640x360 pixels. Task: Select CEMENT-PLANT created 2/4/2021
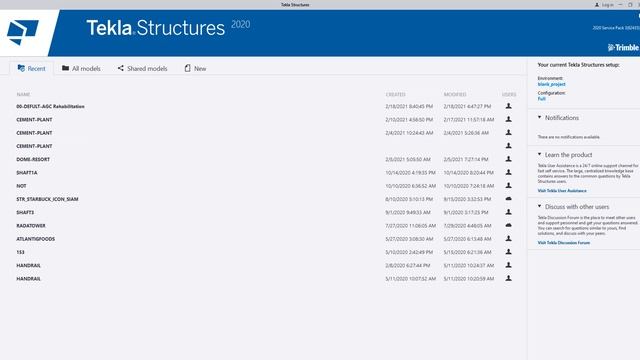266,133
